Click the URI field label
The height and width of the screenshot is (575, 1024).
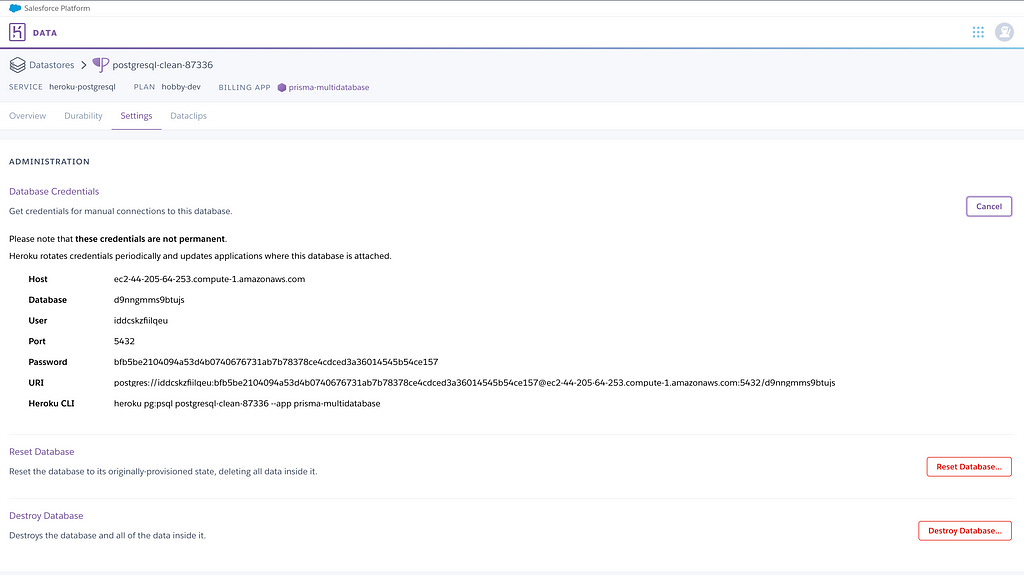(x=36, y=383)
